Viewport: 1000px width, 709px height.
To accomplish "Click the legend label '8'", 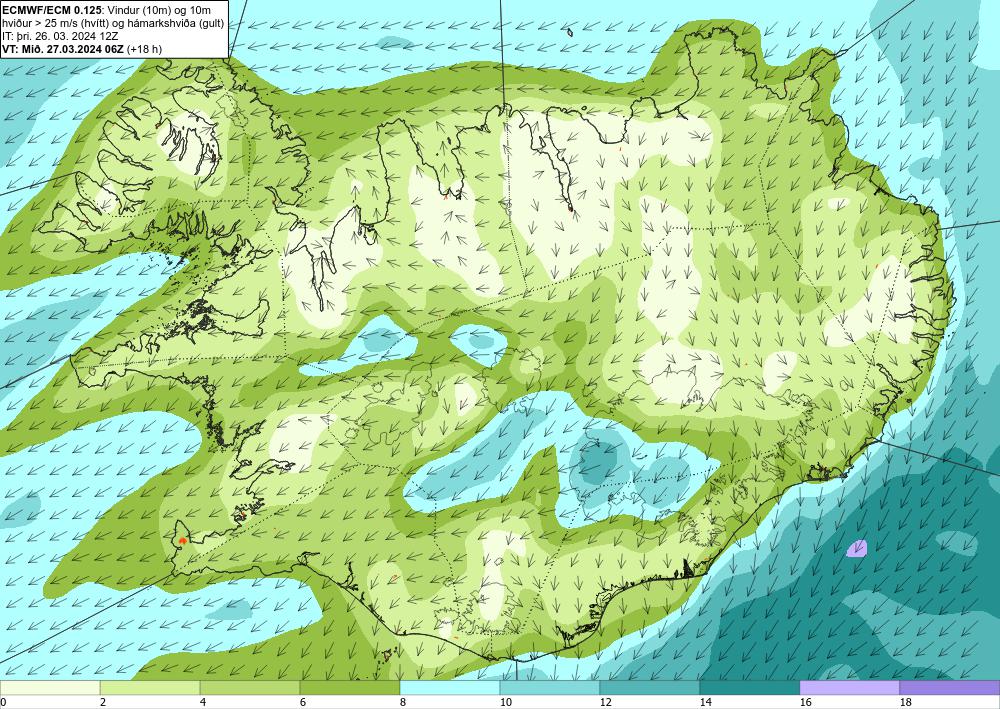I will [403, 702].
